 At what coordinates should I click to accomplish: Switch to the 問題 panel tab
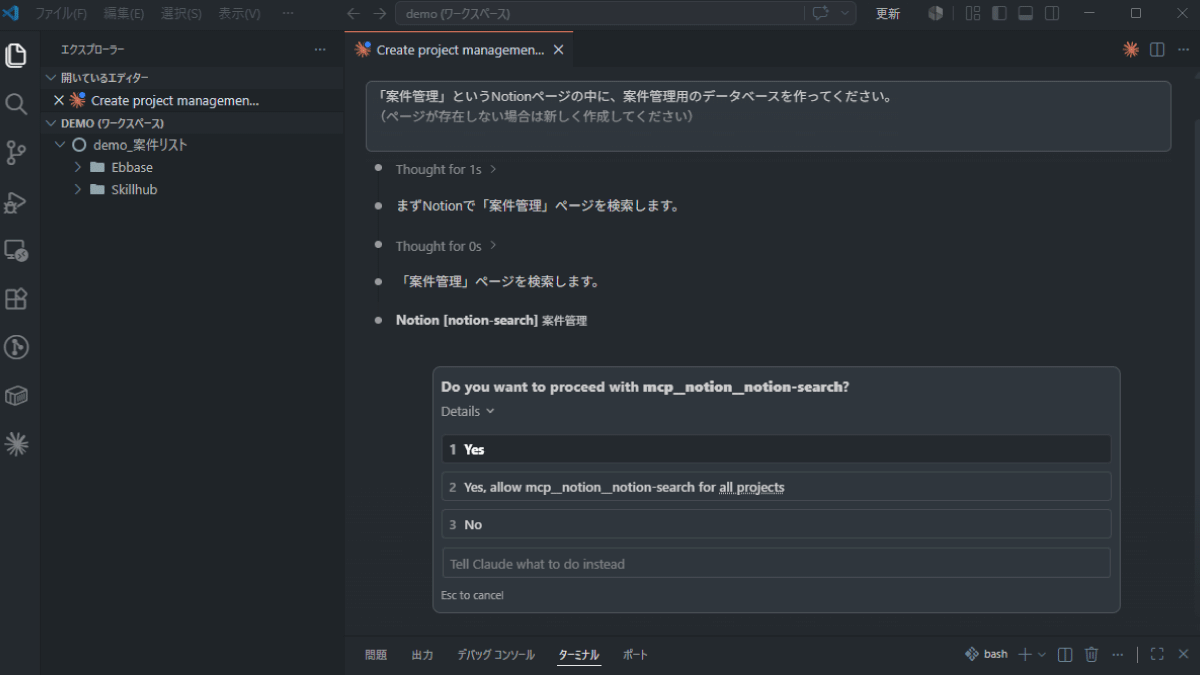pos(376,655)
